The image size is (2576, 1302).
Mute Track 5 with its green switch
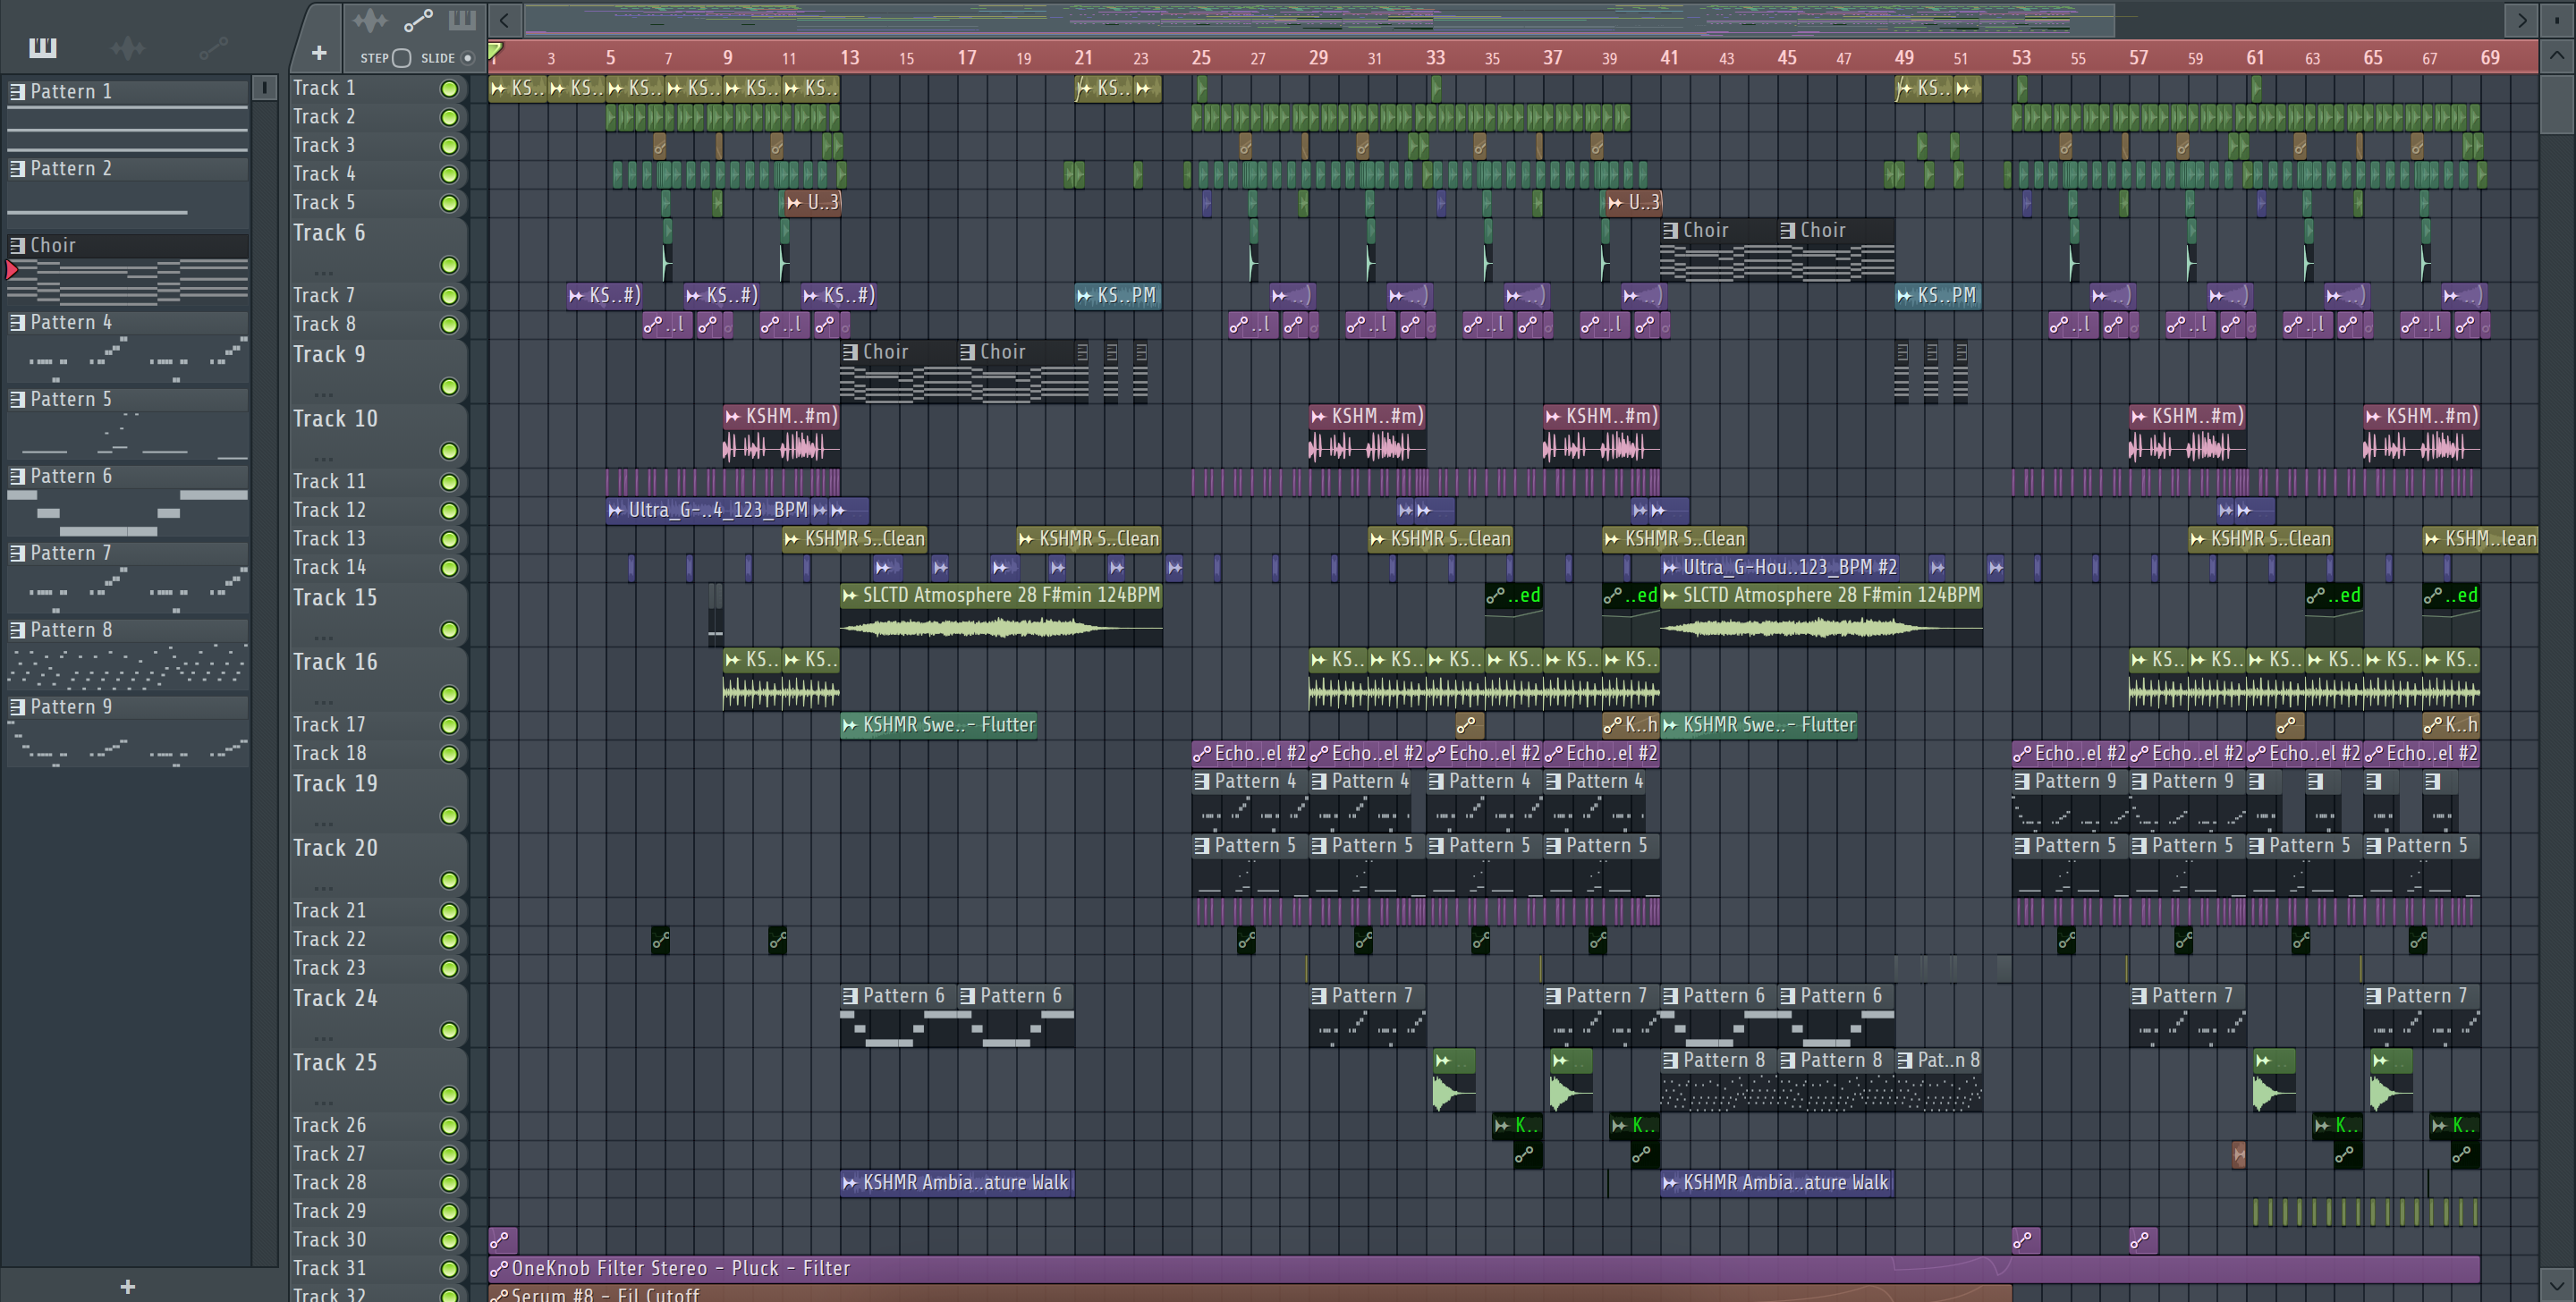pos(450,204)
